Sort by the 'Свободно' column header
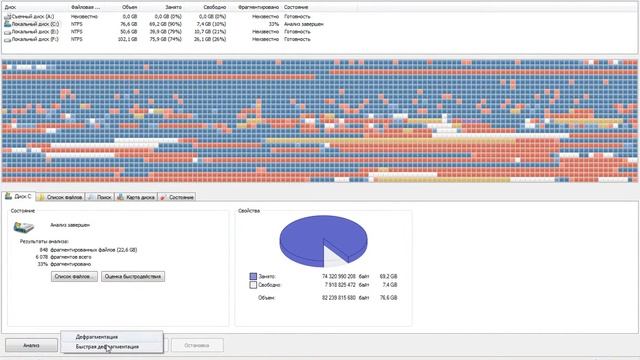 tap(215, 7)
